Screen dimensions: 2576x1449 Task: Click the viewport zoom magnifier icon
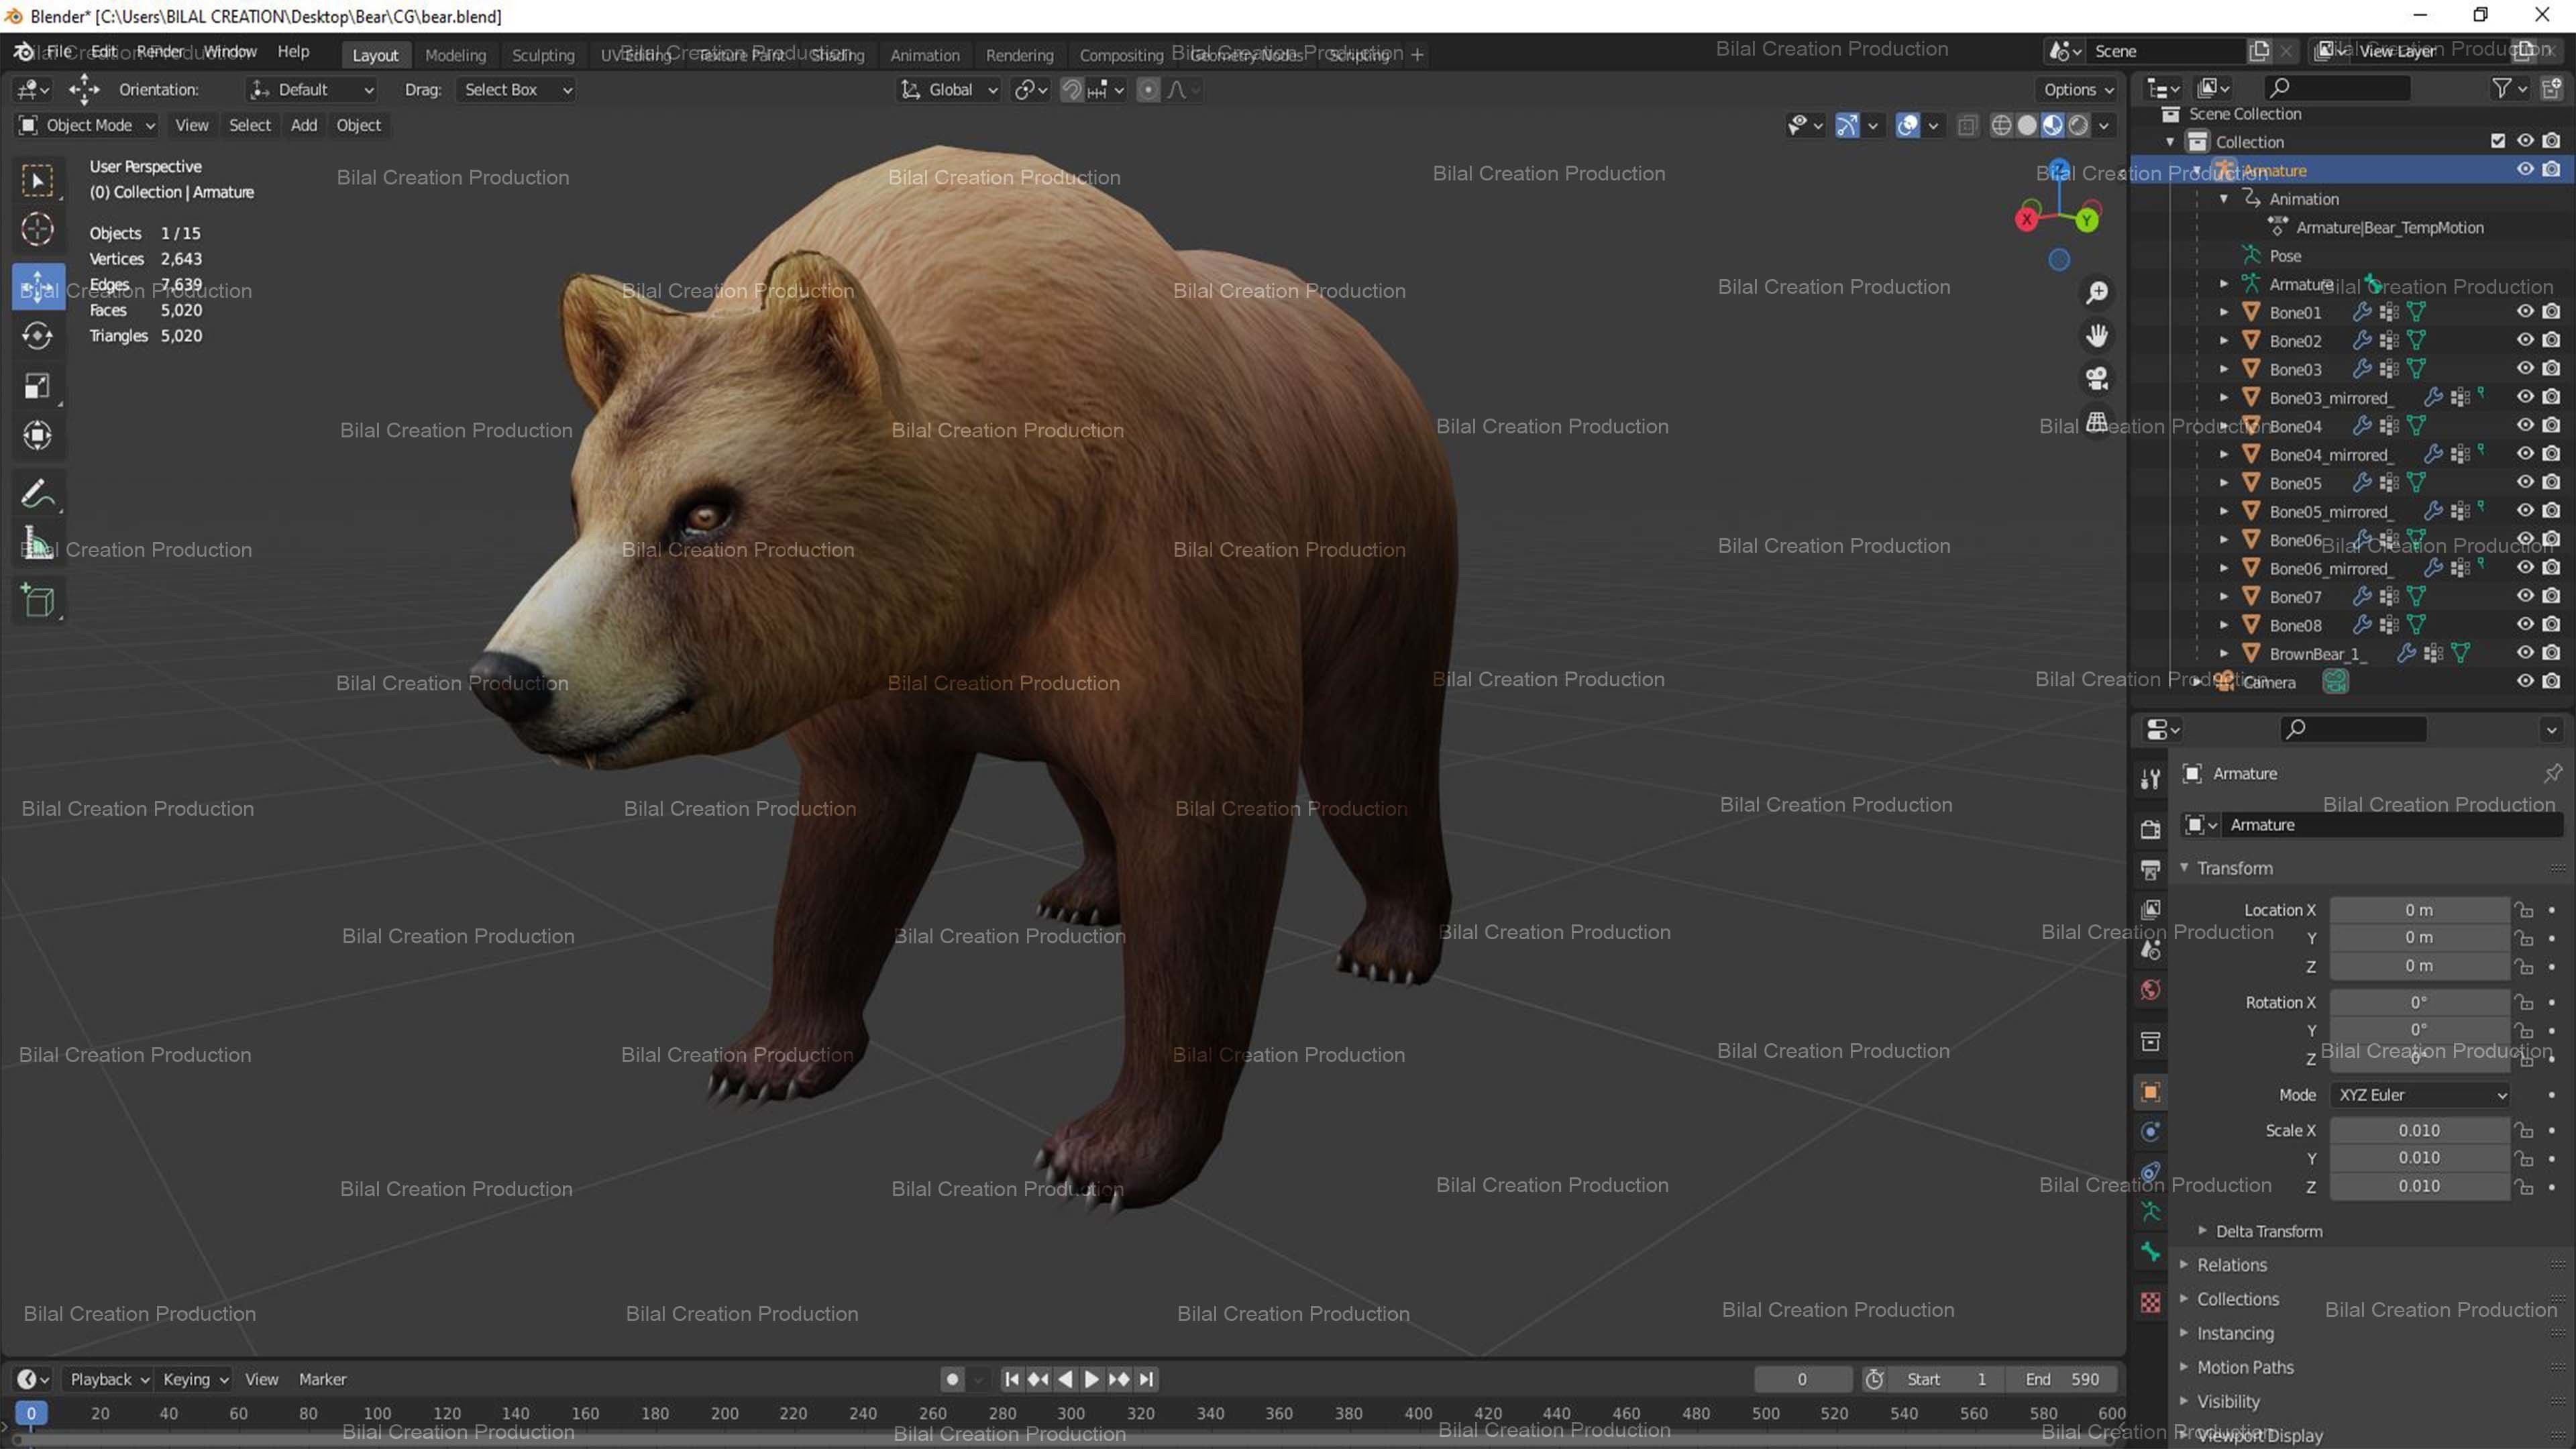(x=2096, y=292)
